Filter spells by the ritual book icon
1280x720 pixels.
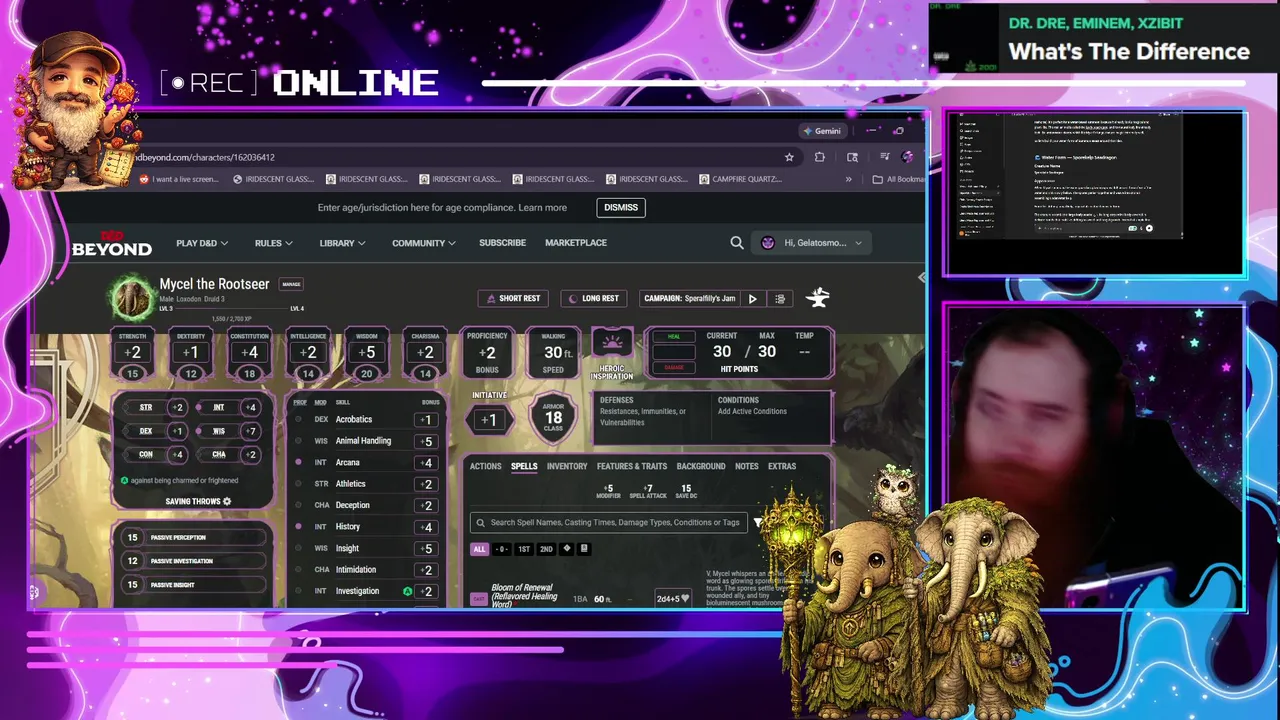(x=584, y=549)
